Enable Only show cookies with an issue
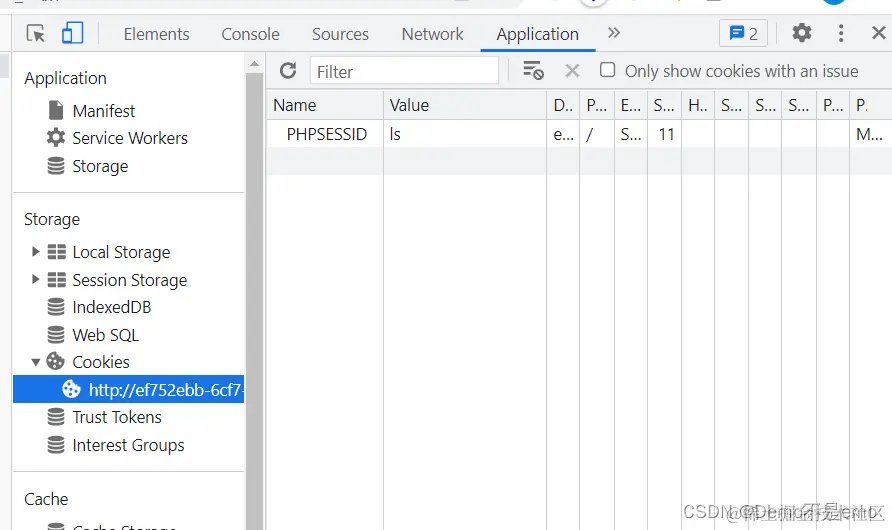This screenshot has height=530, width=892. tap(608, 70)
